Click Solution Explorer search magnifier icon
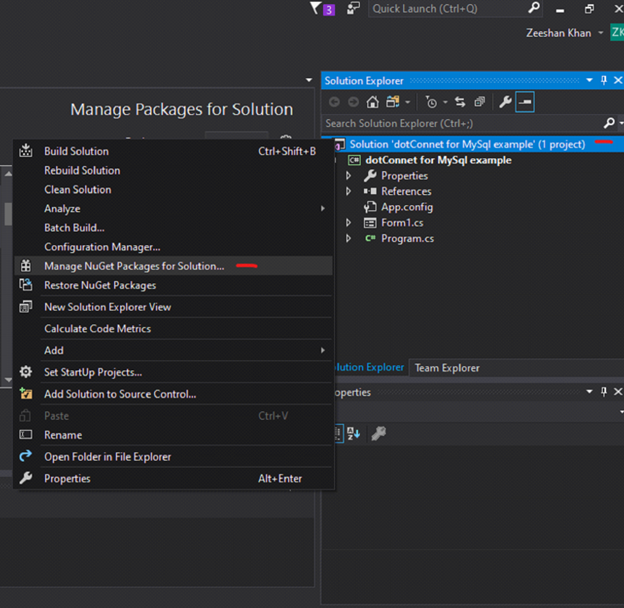 pos(609,123)
